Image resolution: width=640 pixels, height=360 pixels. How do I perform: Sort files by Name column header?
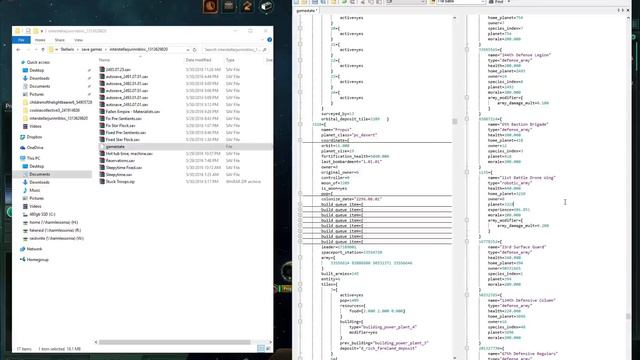(x=104, y=60)
